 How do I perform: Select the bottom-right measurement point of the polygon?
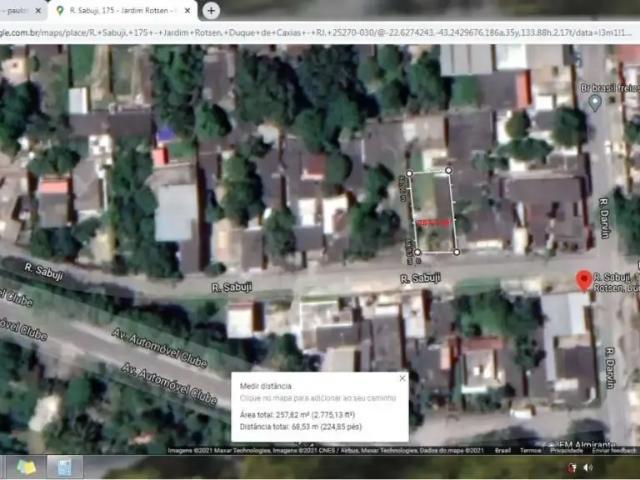pos(457,252)
